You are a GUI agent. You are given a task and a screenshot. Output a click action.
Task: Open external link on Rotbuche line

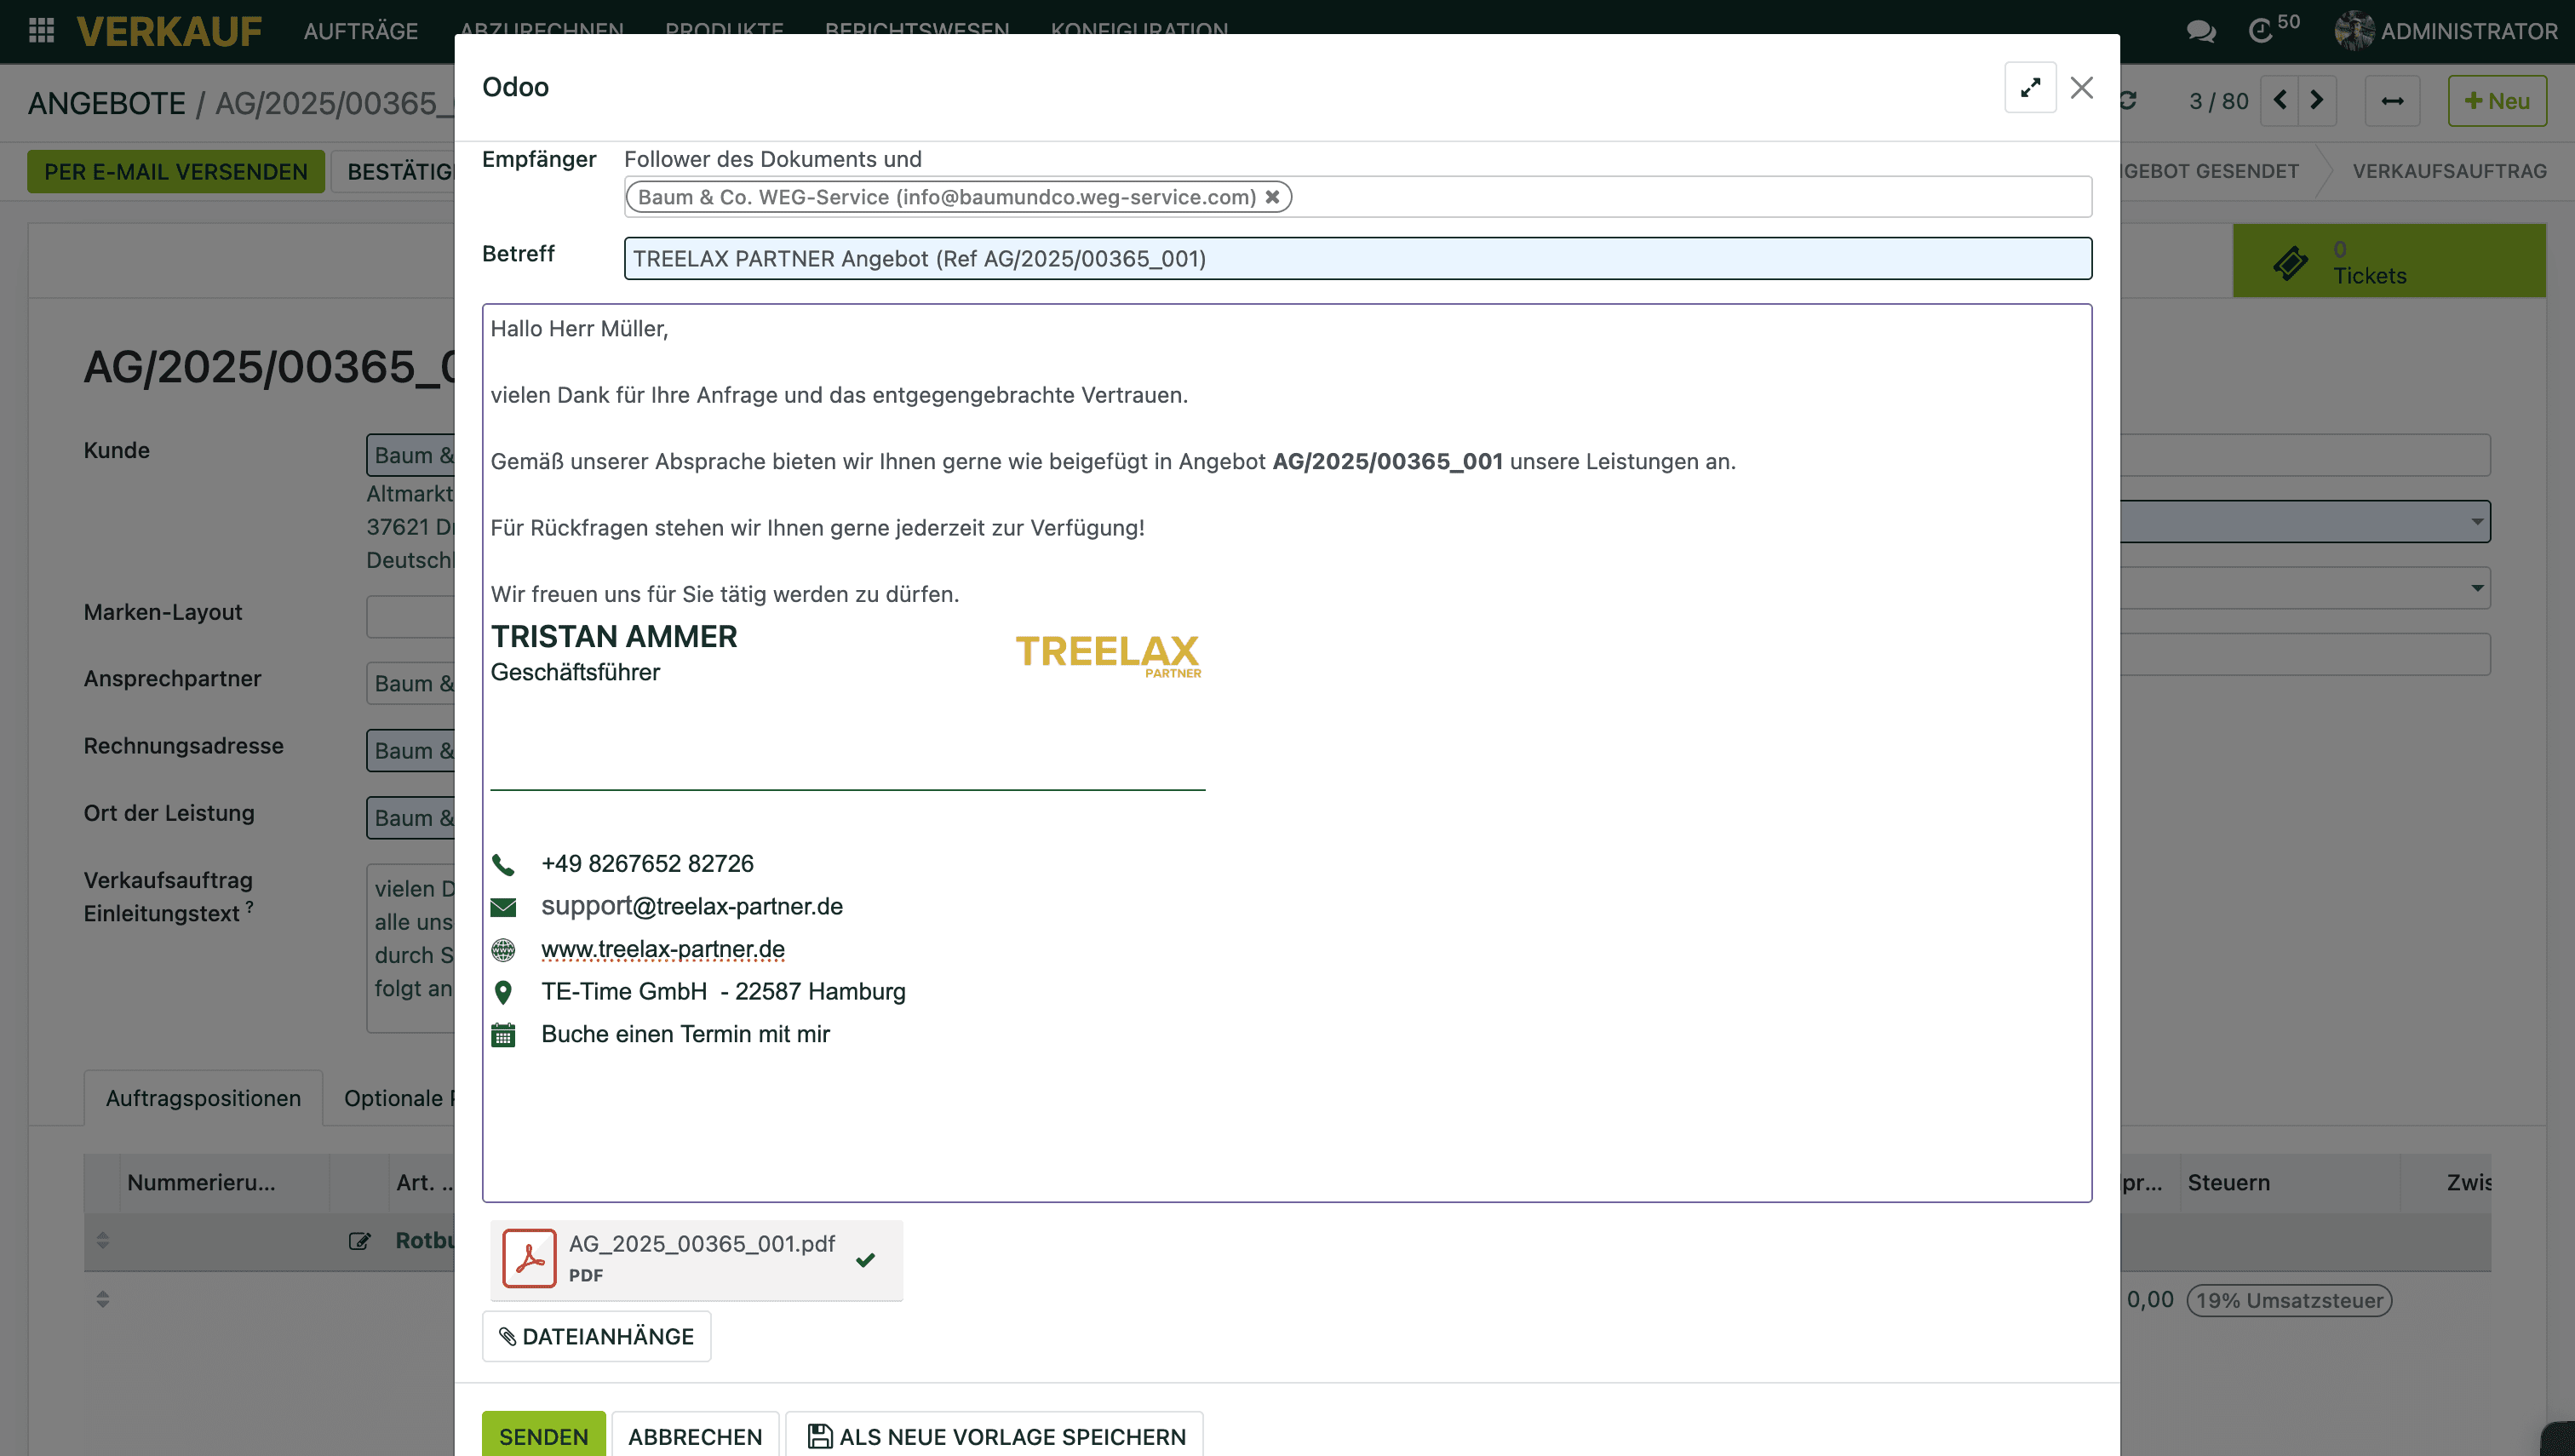359,1241
